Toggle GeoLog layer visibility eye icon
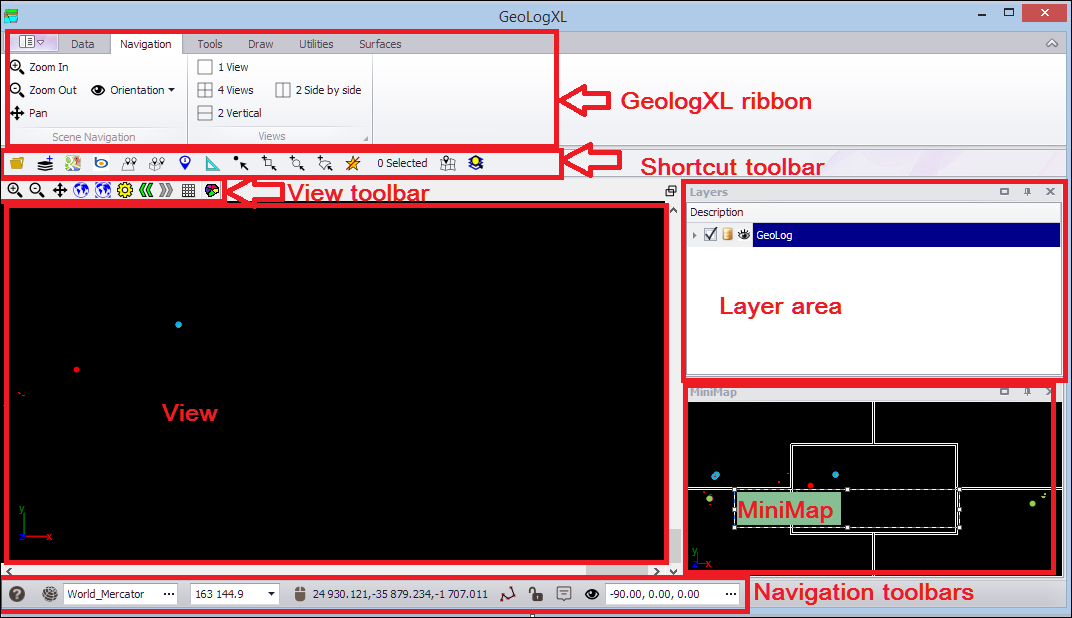 [743, 234]
